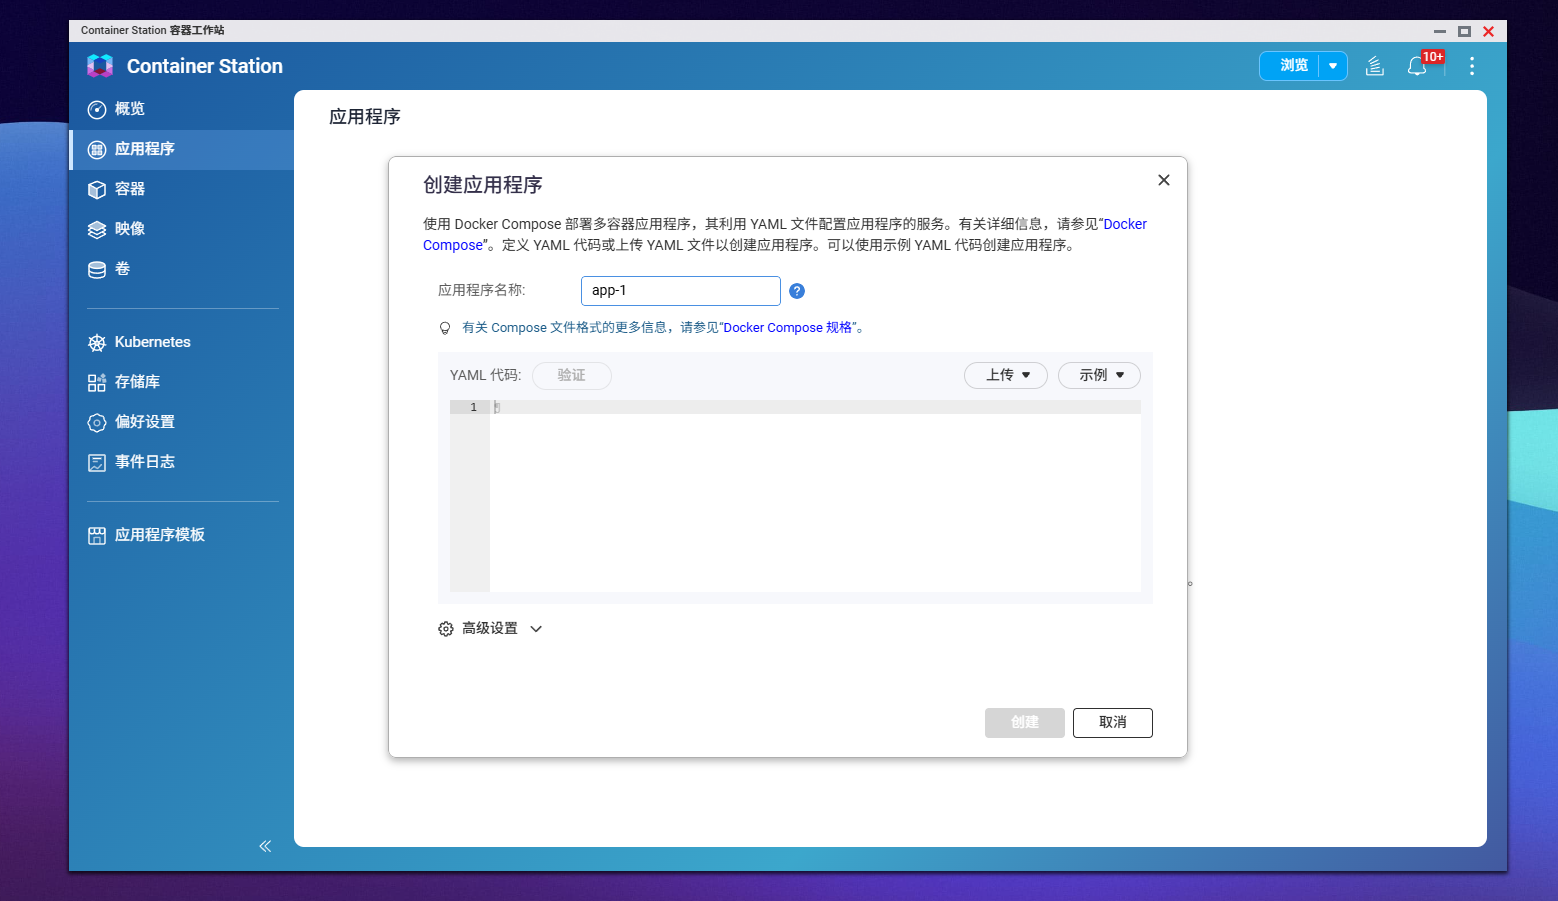Open the 概览 overview gauge icon

click(97, 109)
